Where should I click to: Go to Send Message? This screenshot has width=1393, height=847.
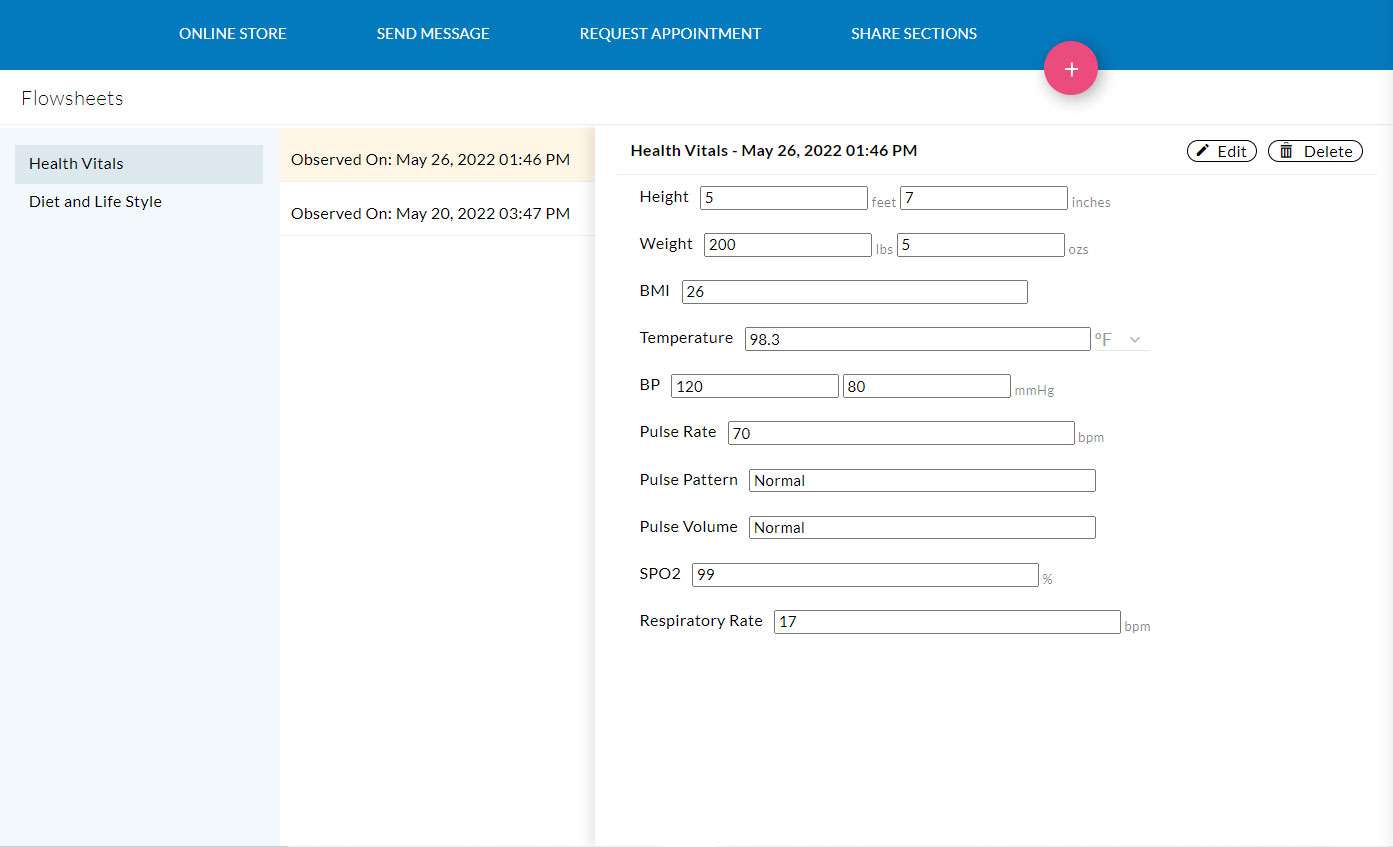pyautogui.click(x=433, y=34)
